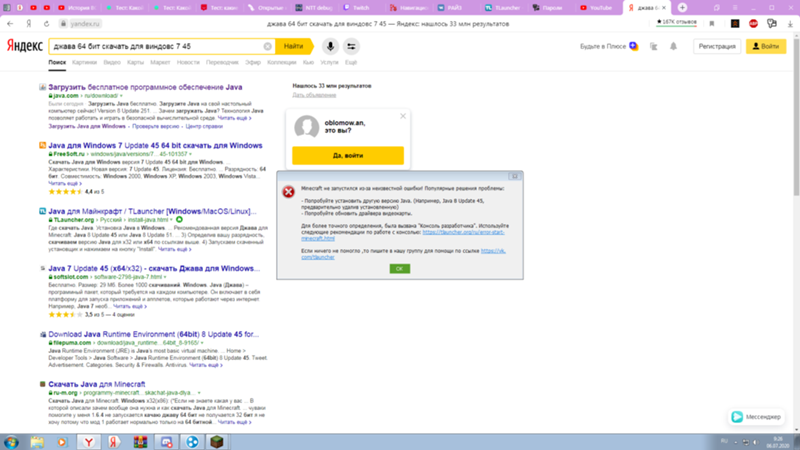The width and height of the screenshot is (800, 450).
Task: Expand the Ещё search categories menu
Action: (x=351, y=62)
